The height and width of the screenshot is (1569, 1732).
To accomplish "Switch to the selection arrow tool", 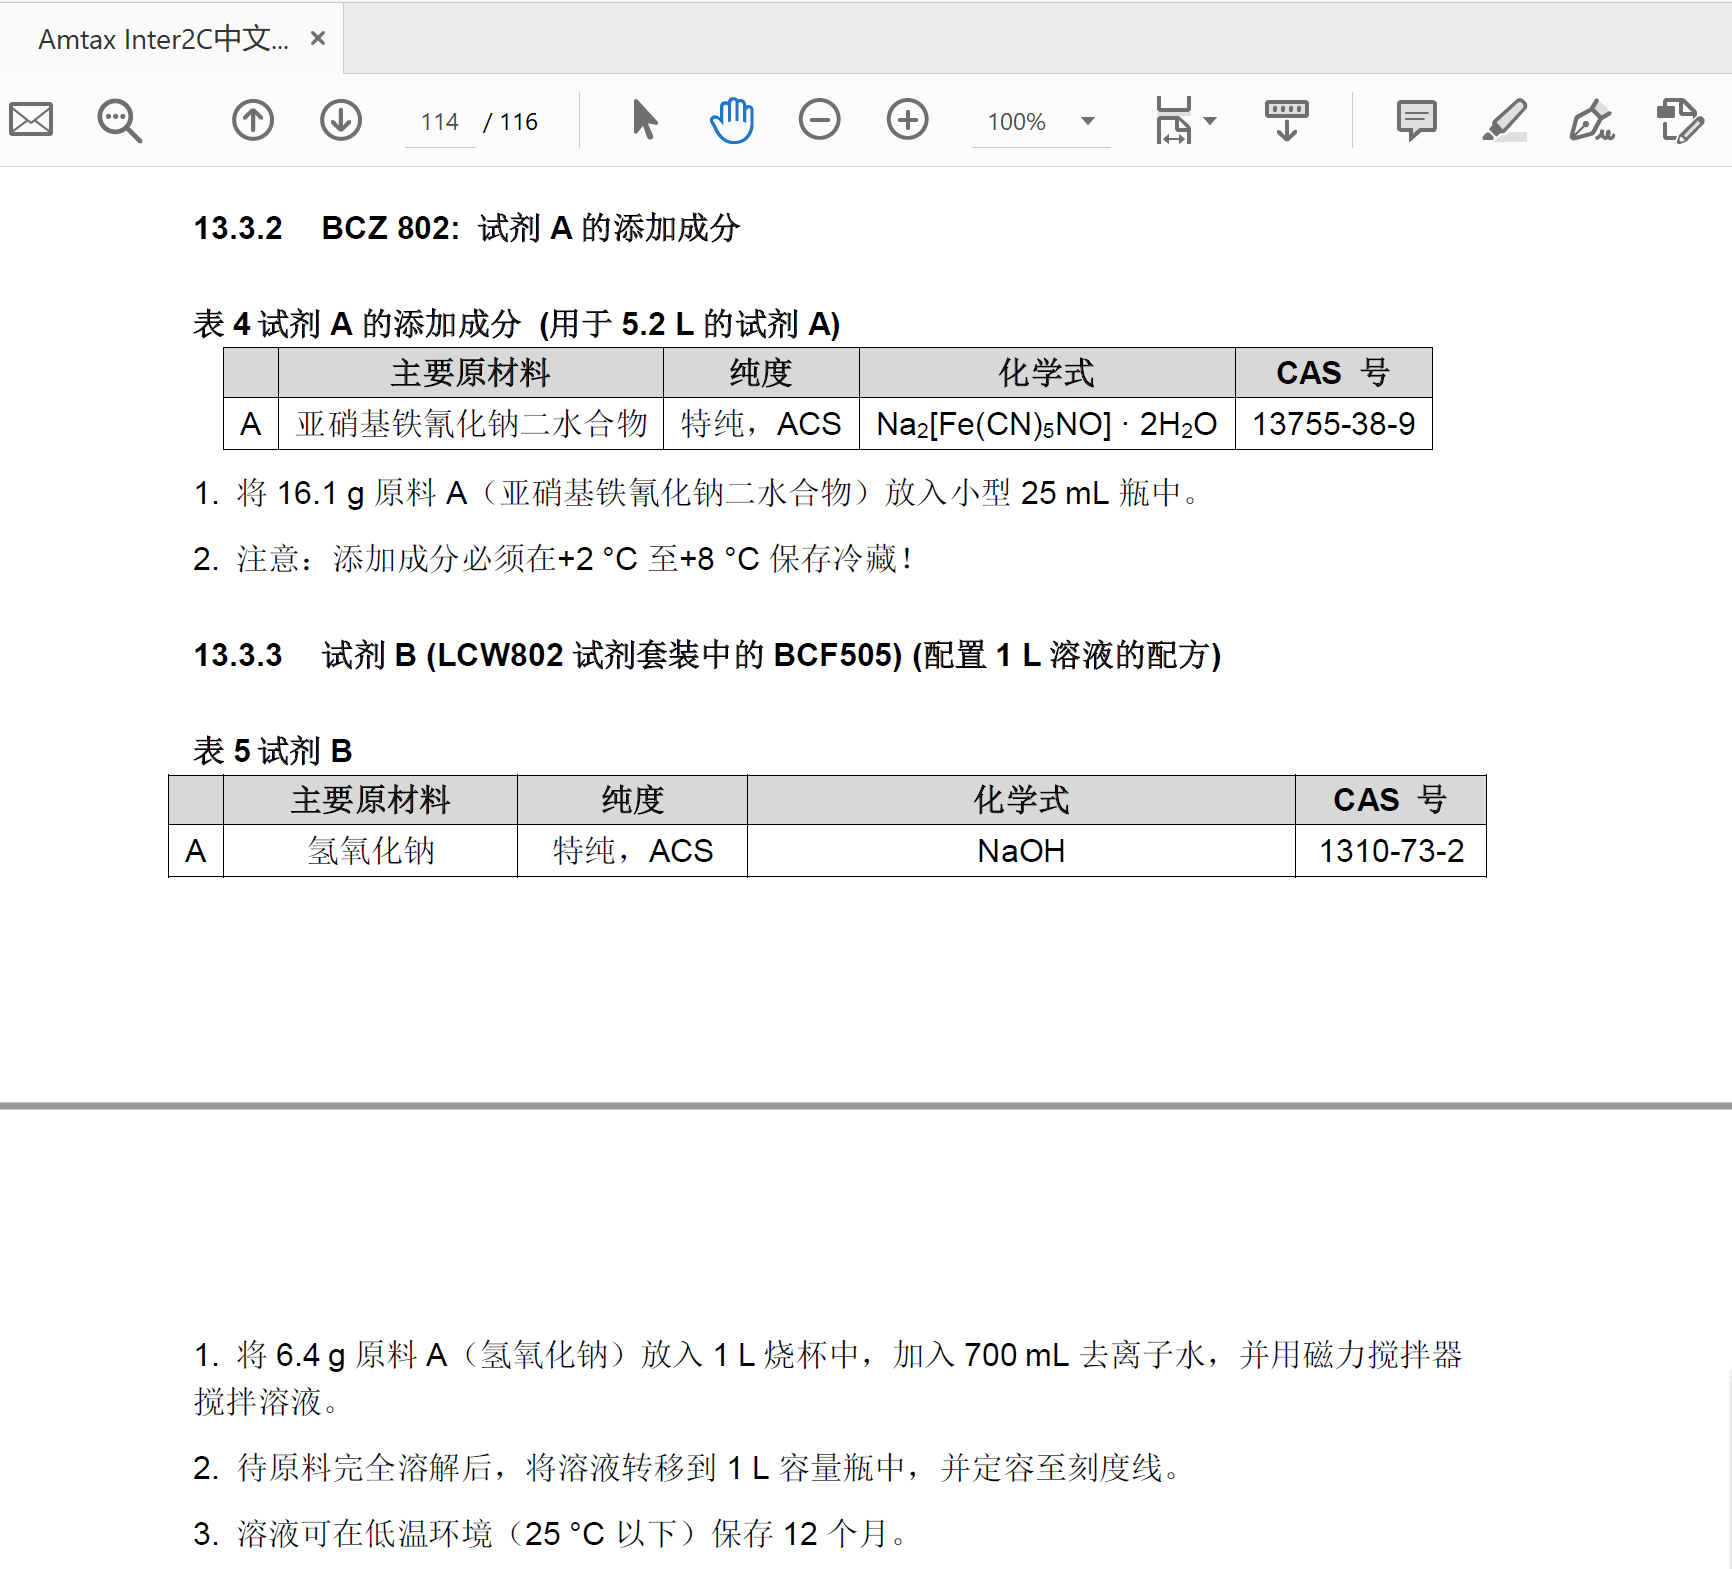I will (644, 119).
